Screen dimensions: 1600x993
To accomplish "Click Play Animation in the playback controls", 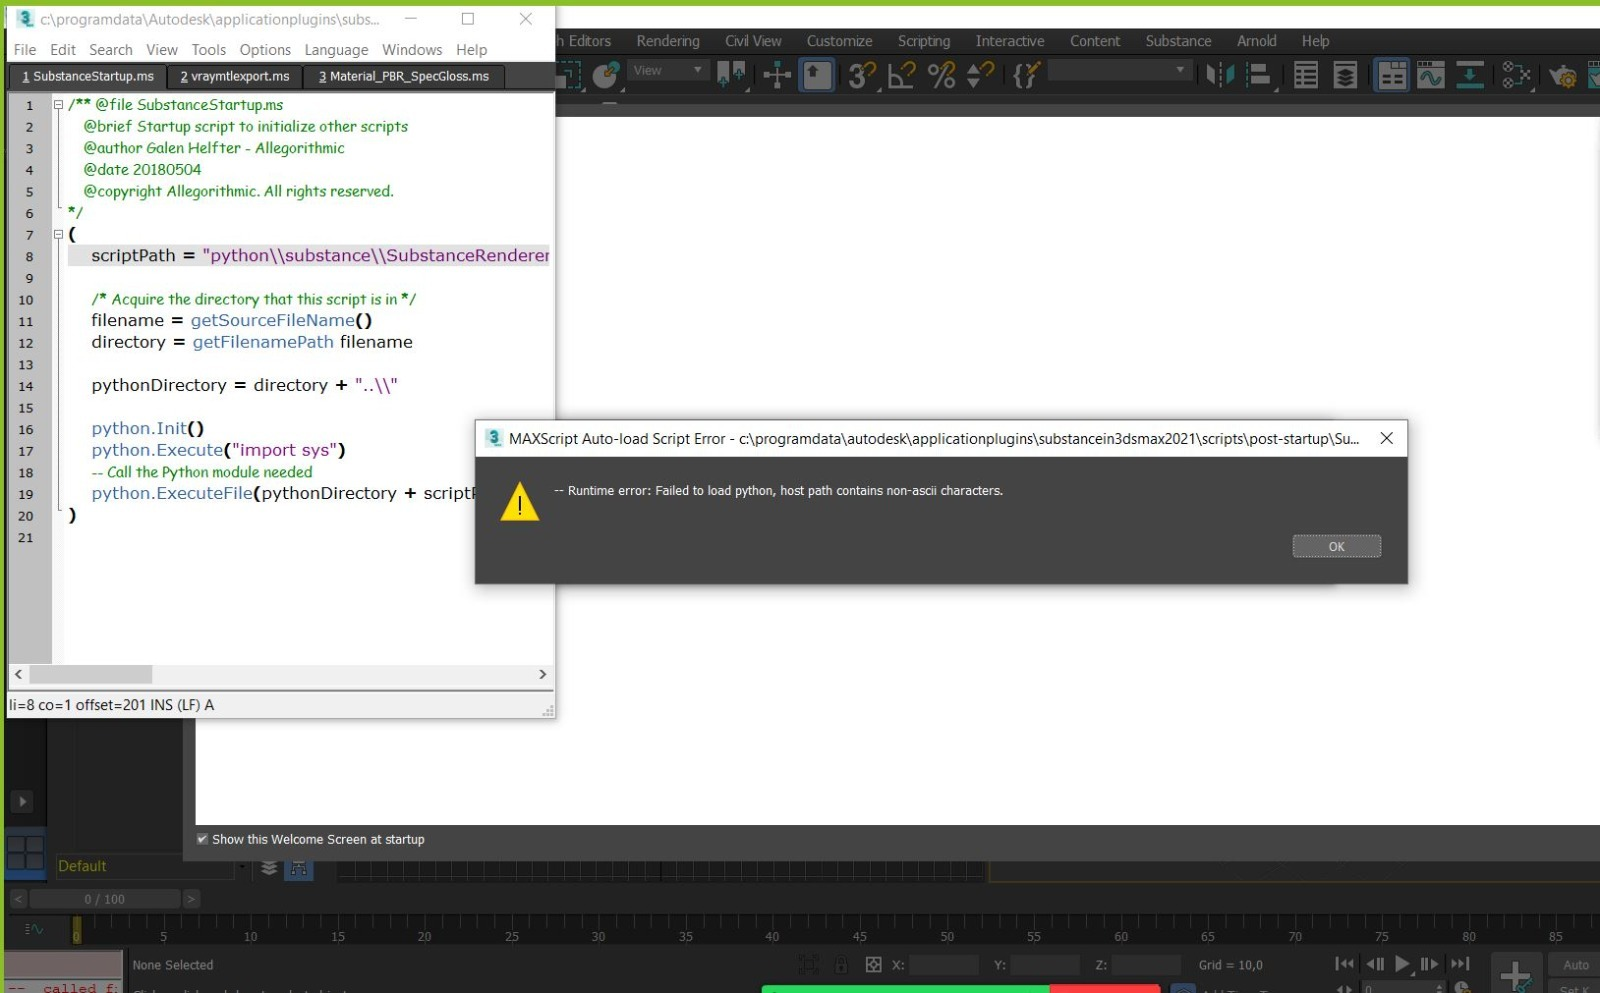I will click(1403, 964).
